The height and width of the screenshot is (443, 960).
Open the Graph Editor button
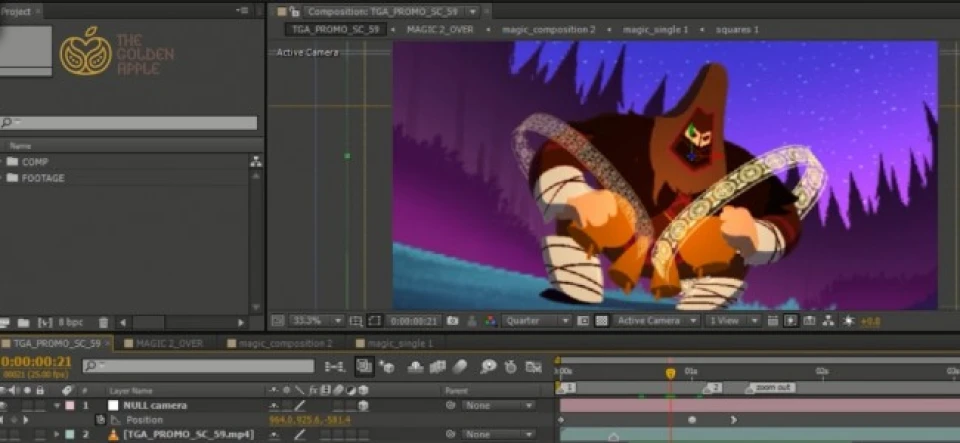click(x=534, y=367)
